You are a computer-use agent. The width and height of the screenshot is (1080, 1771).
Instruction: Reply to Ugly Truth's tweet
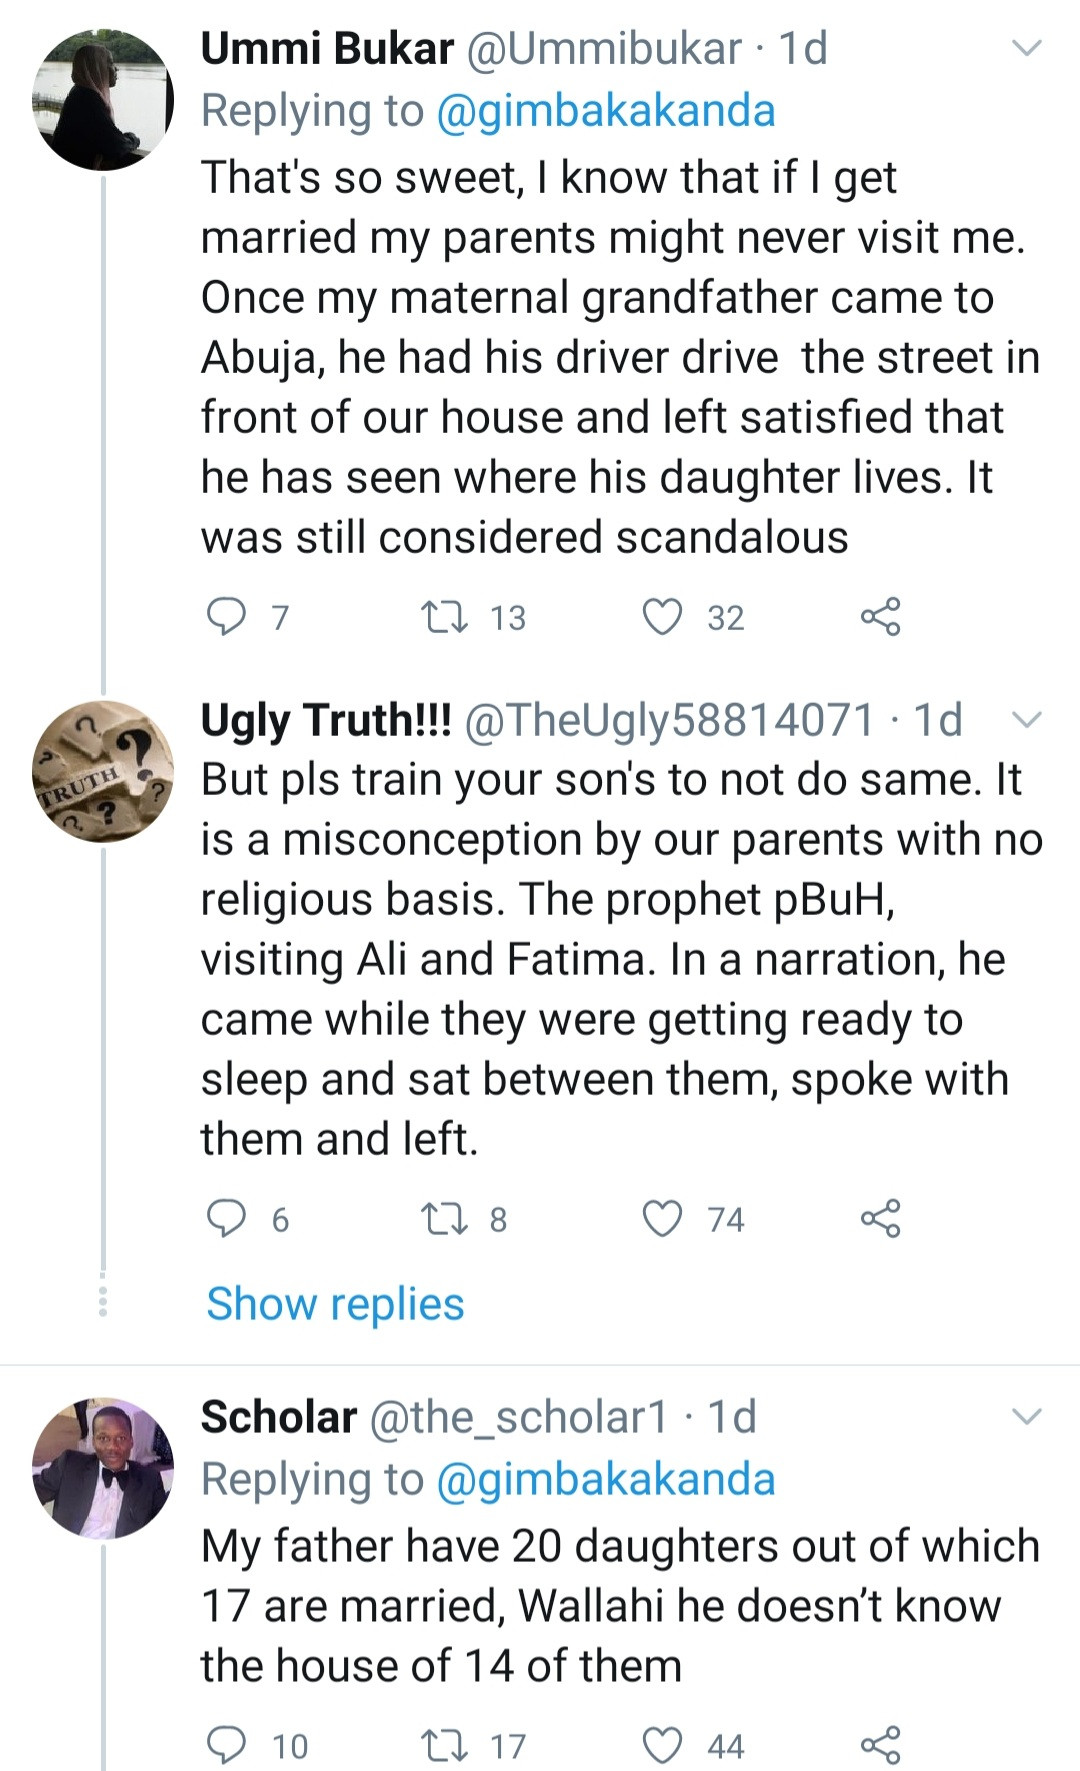(226, 1219)
